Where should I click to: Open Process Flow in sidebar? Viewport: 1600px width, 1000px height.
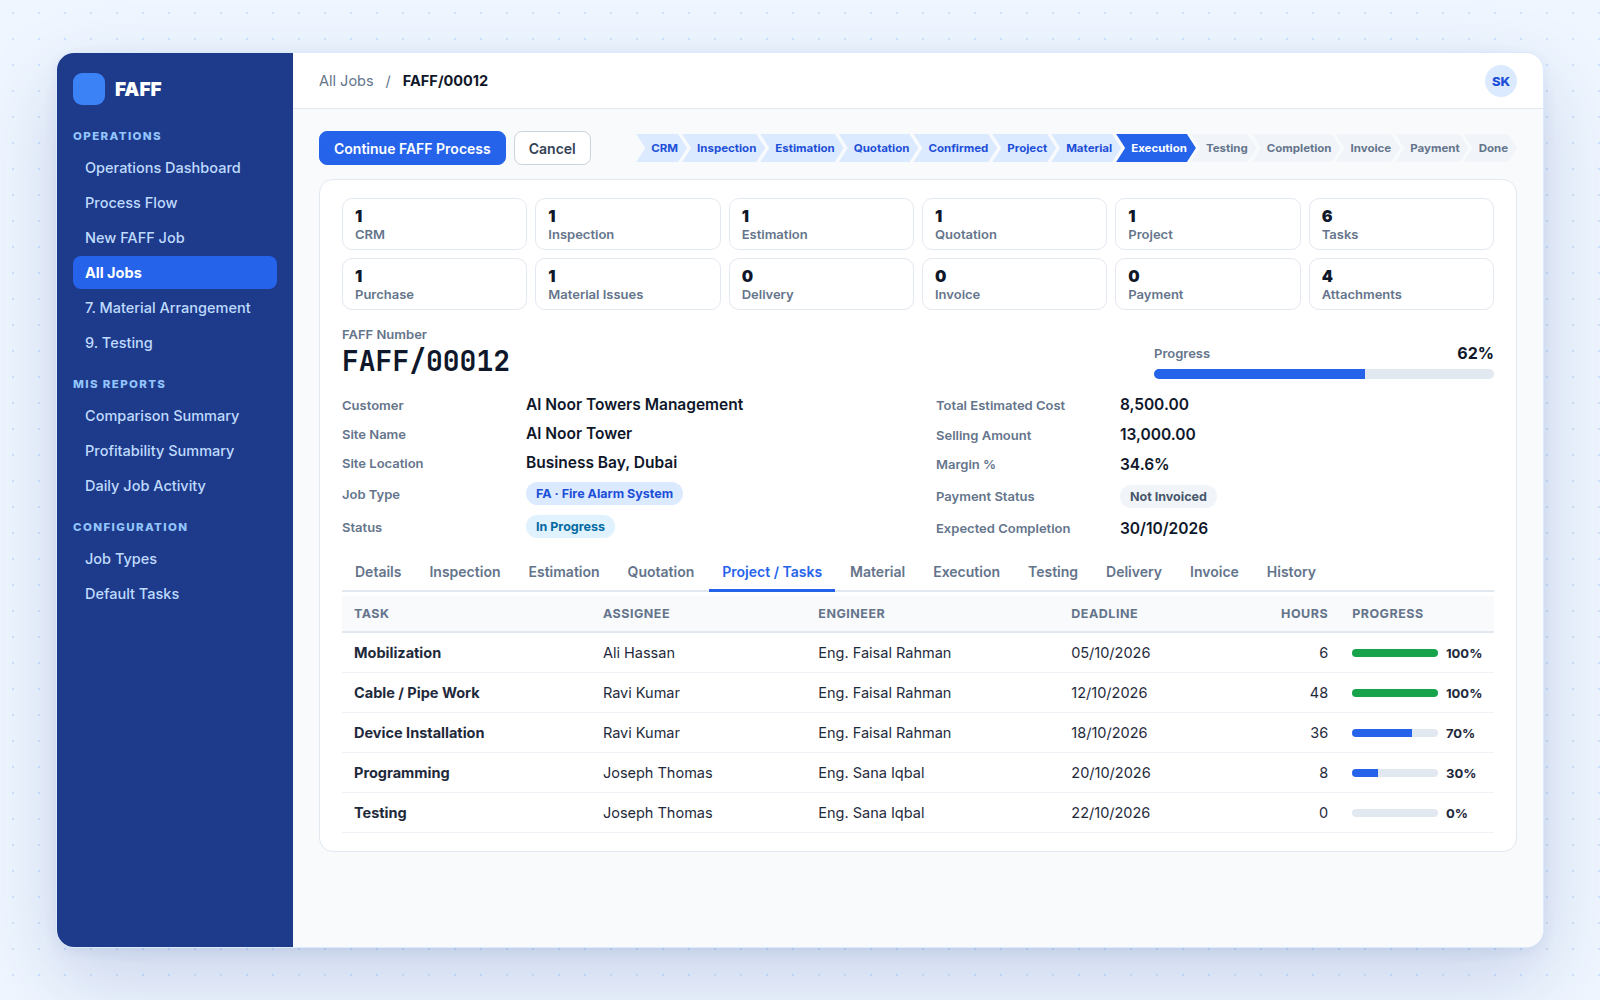tap(175, 203)
